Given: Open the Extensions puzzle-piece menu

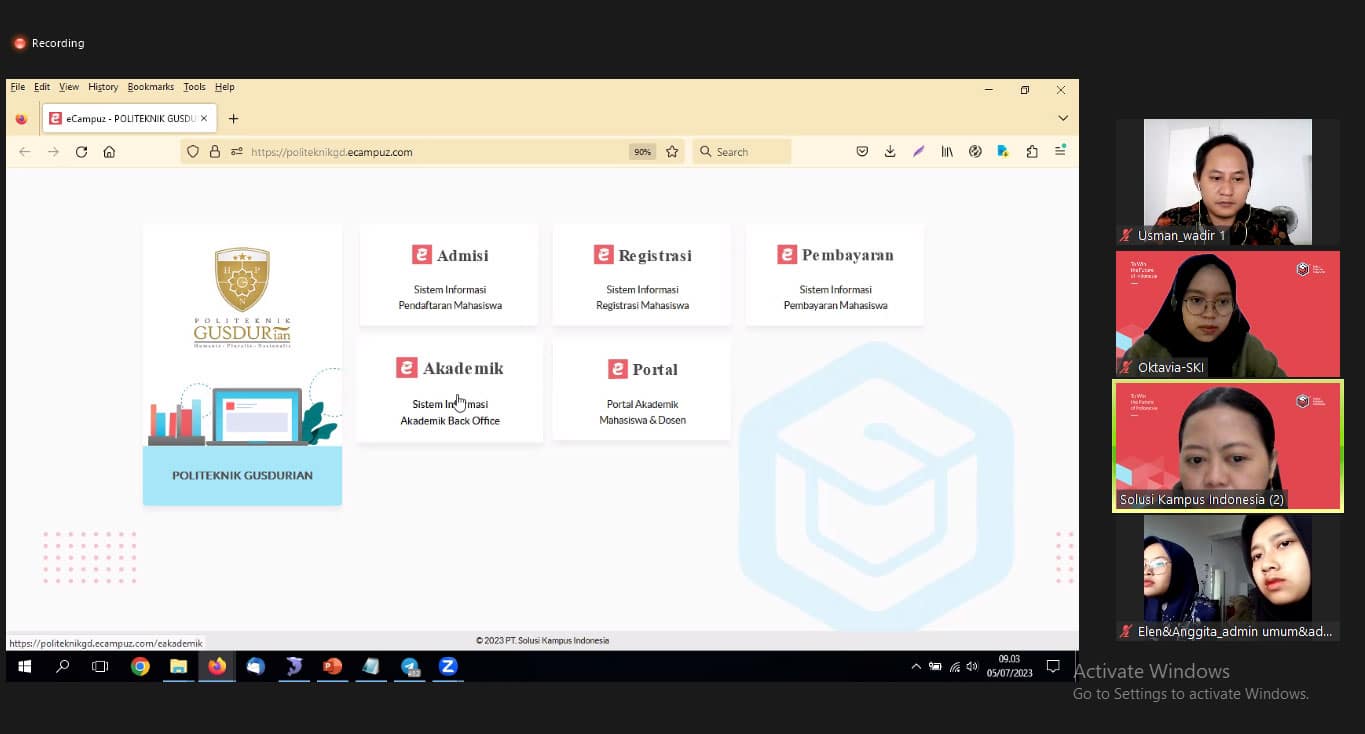Looking at the screenshot, I should pos(1032,152).
